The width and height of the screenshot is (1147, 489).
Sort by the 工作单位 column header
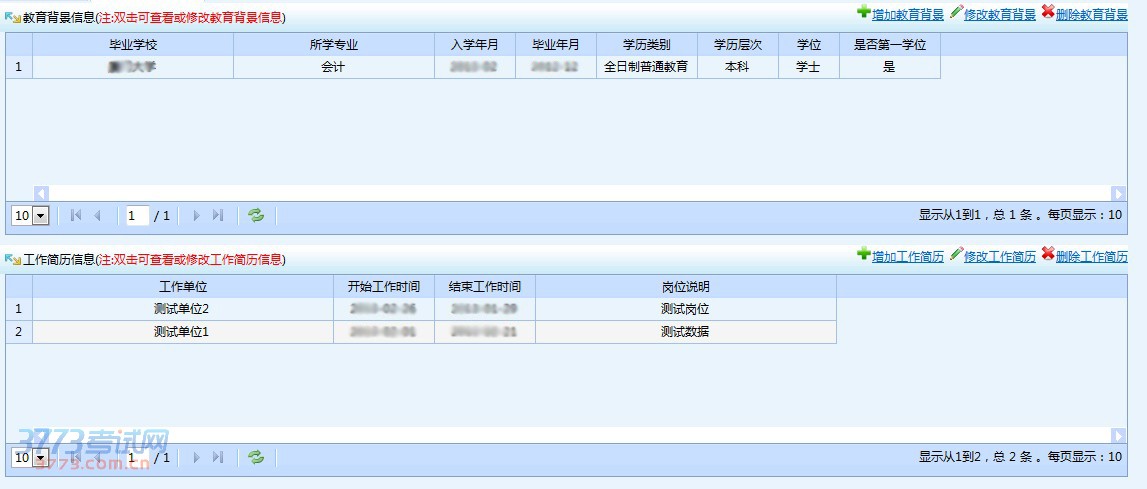(x=182, y=287)
